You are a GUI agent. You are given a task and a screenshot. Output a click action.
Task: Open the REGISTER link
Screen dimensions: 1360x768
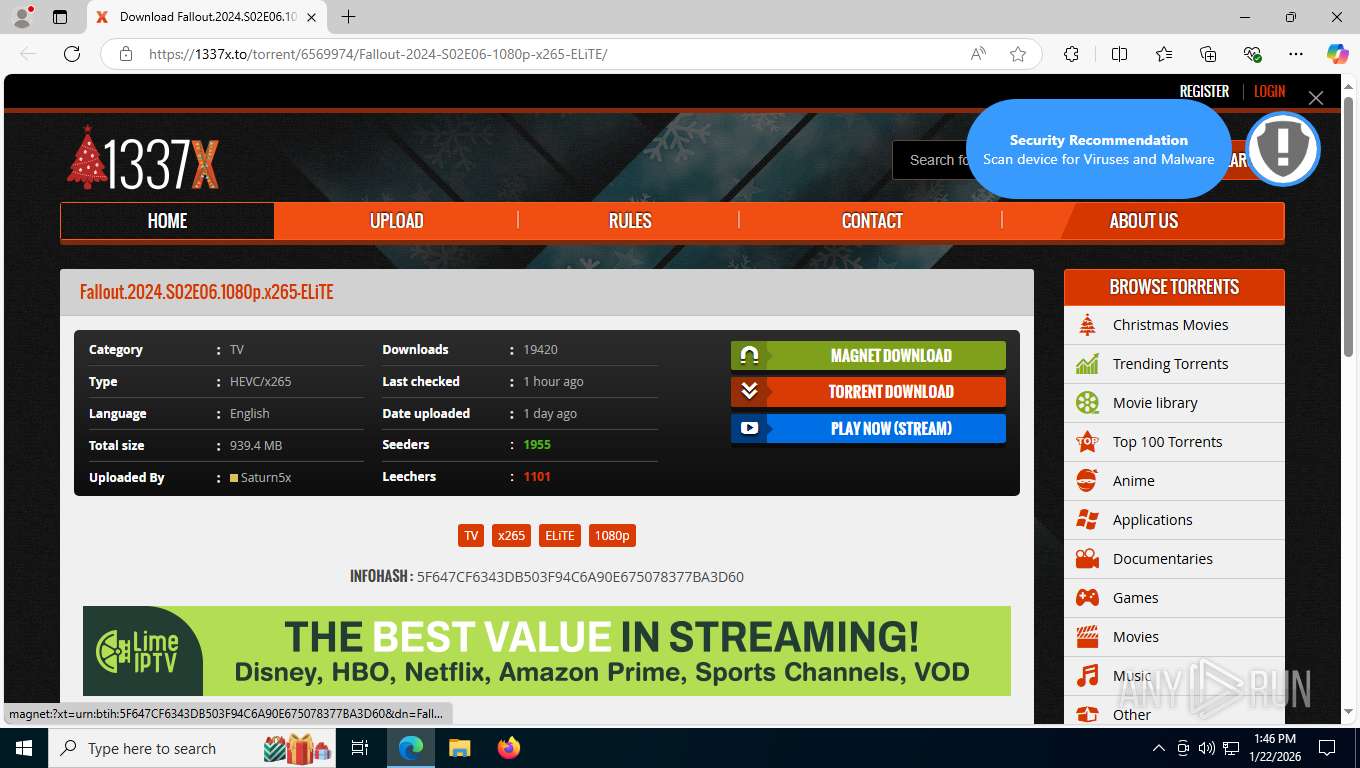(x=1204, y=91)
